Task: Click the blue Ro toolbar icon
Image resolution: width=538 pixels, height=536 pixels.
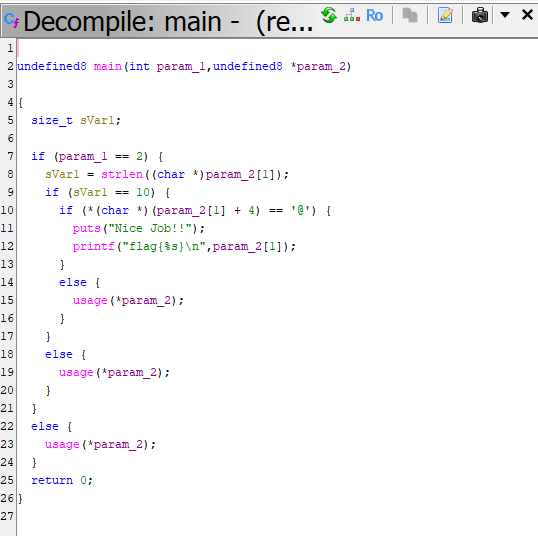Action: click(374, 15)
